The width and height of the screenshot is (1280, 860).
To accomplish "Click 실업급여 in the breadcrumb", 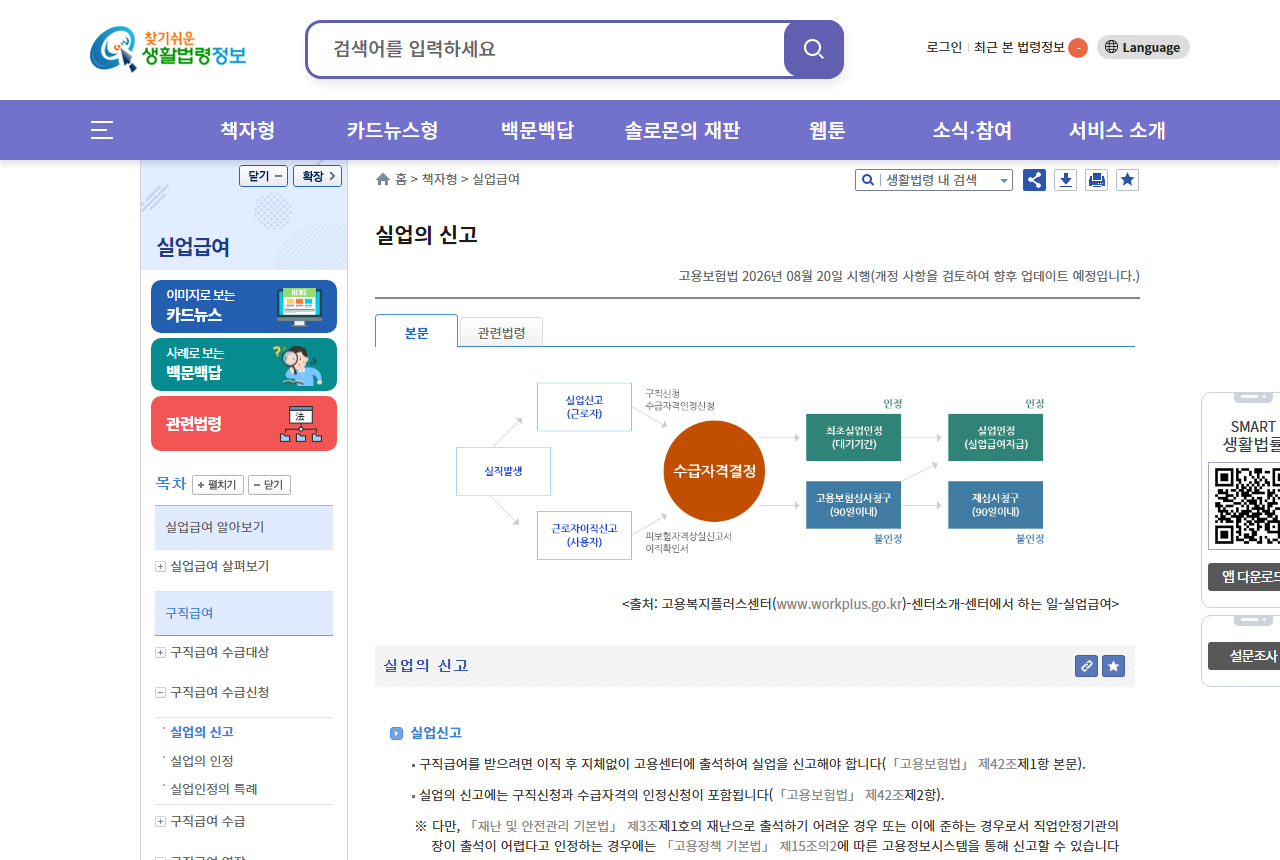I will [x=496, y=179].
